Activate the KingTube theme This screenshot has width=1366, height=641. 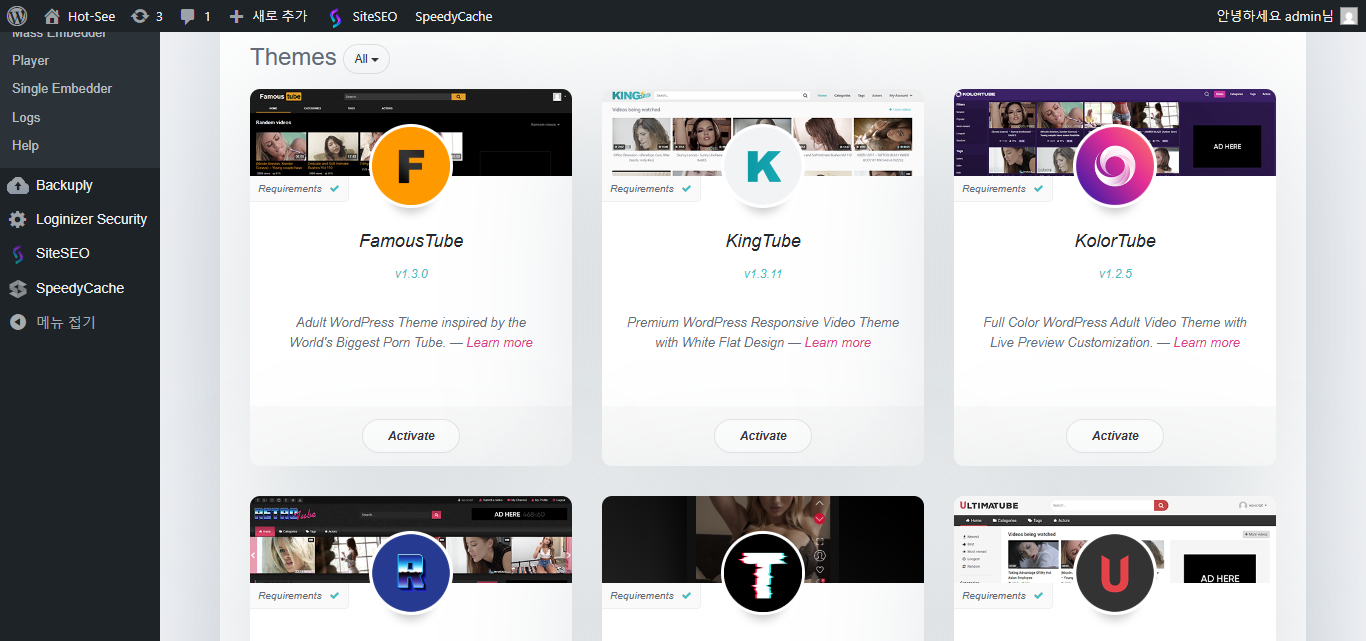(763, 436)
